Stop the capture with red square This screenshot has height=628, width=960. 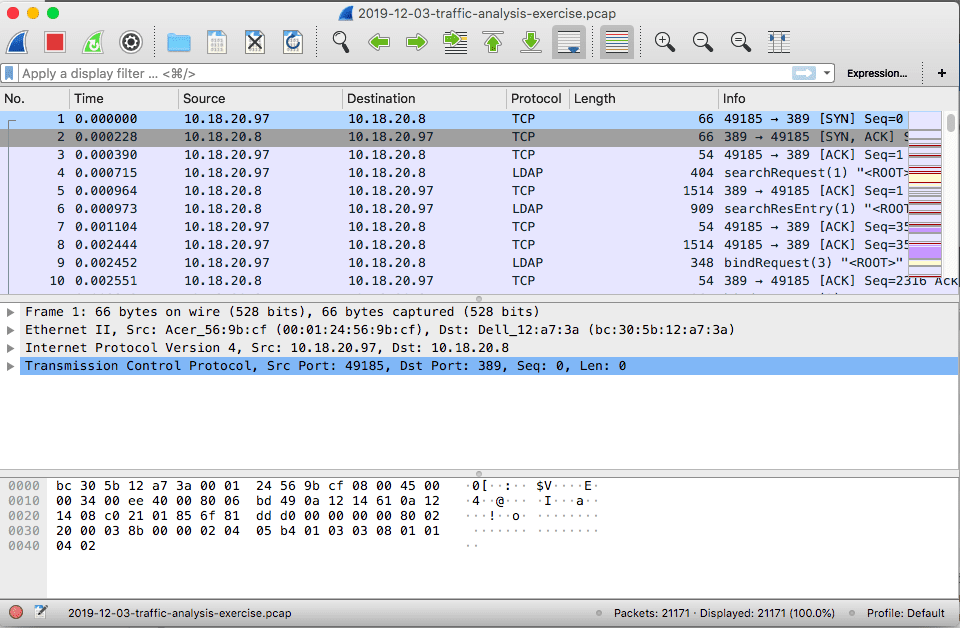(x=55, y=42)
